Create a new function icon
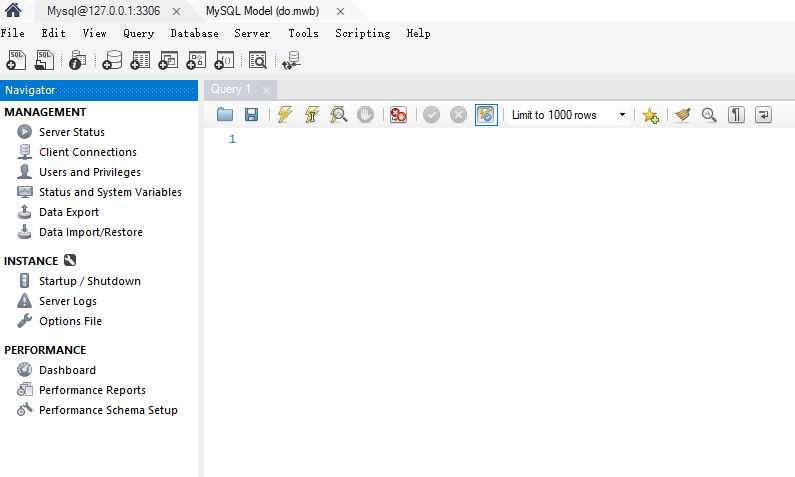795x477 pixels. pos(224,60)
